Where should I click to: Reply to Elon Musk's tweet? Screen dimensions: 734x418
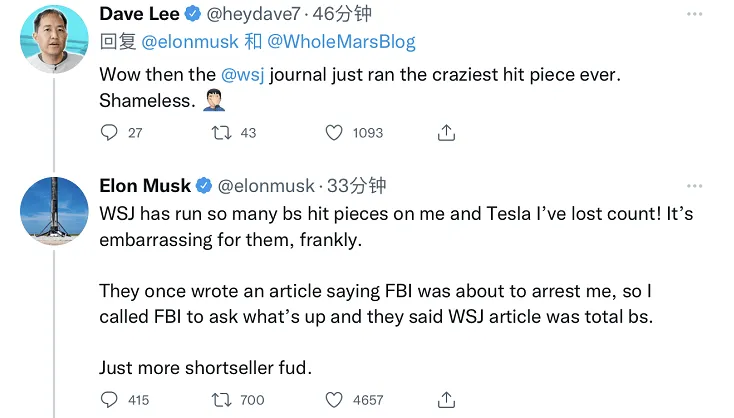(x=110, y=399)
